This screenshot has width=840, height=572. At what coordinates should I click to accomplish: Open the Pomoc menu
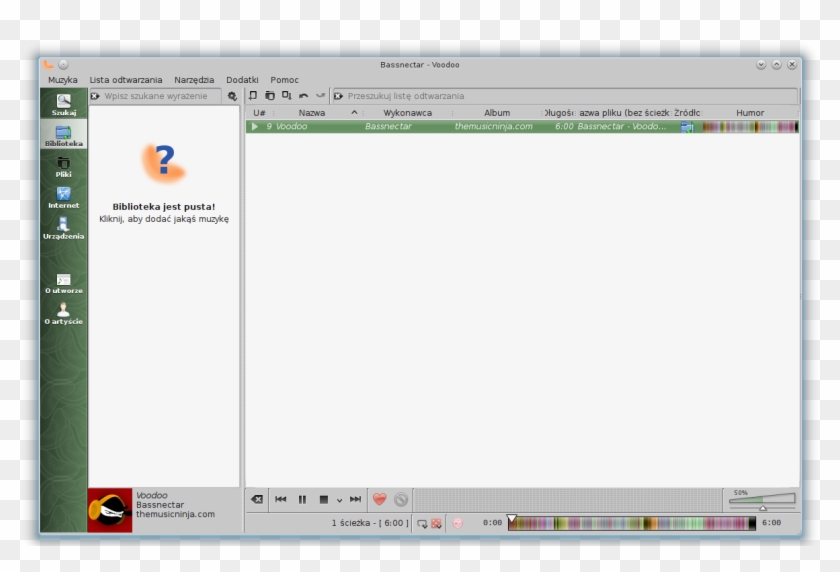[x=284, y=80]
